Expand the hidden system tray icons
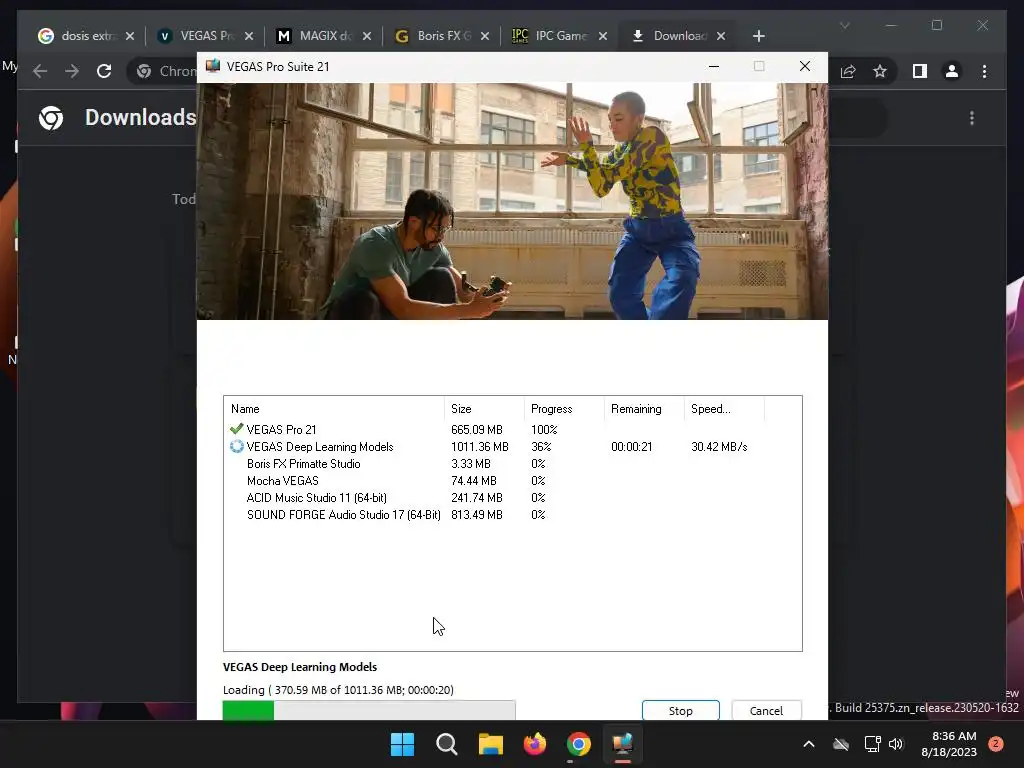 (x=808, y=744)
